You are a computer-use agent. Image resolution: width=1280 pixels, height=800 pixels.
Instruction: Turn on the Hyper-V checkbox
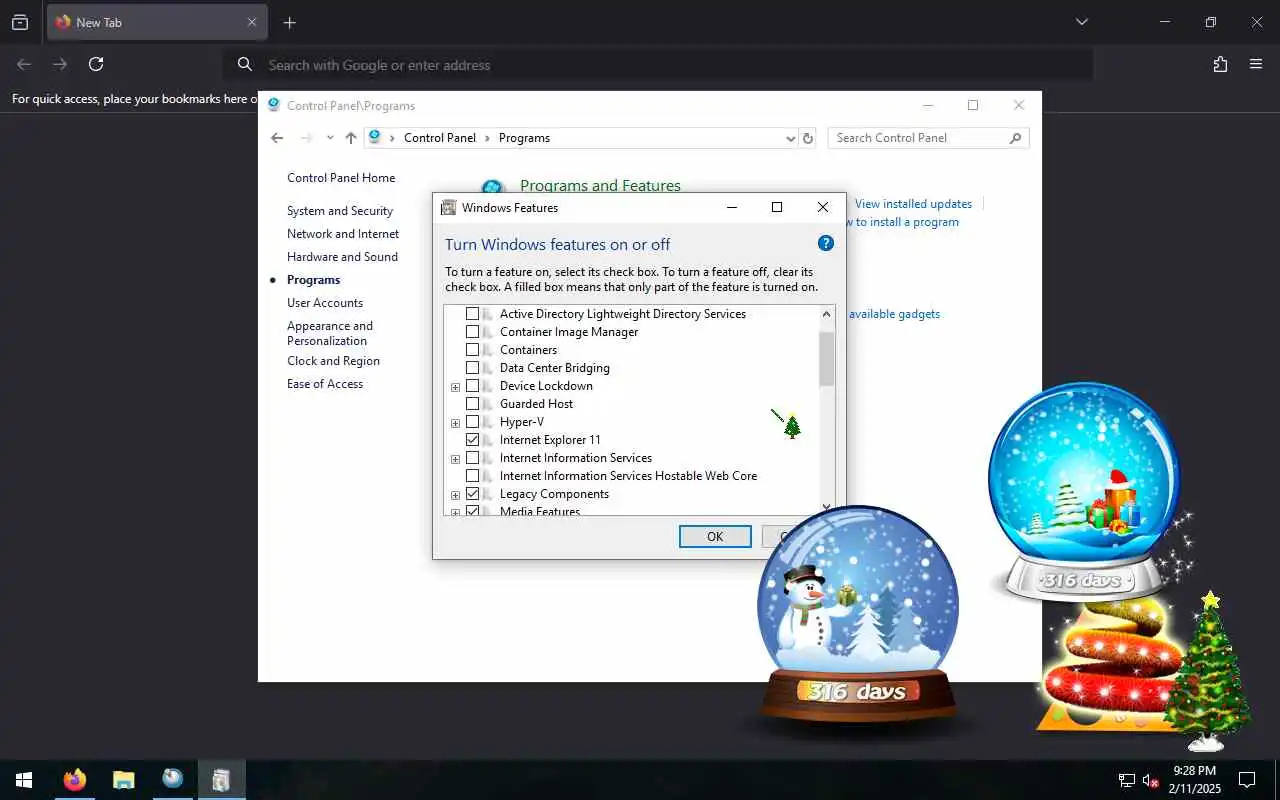click(x=473, y=422)
